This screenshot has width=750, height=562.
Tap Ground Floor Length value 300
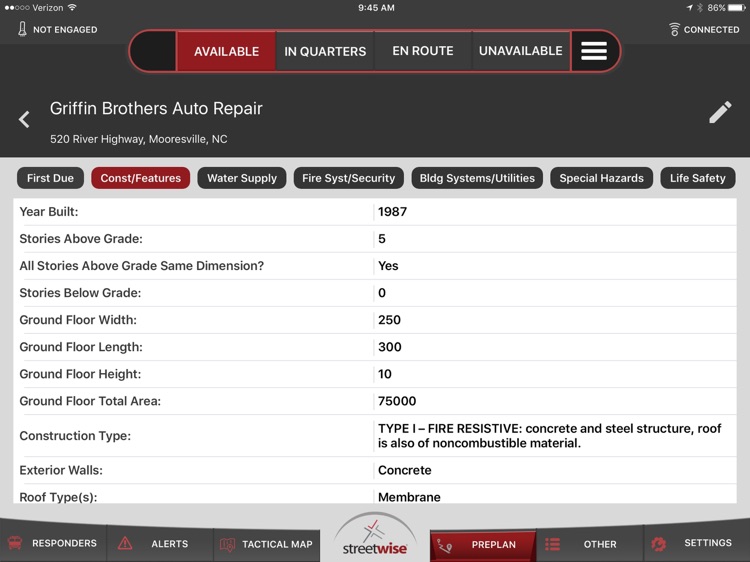coord(389,347)
